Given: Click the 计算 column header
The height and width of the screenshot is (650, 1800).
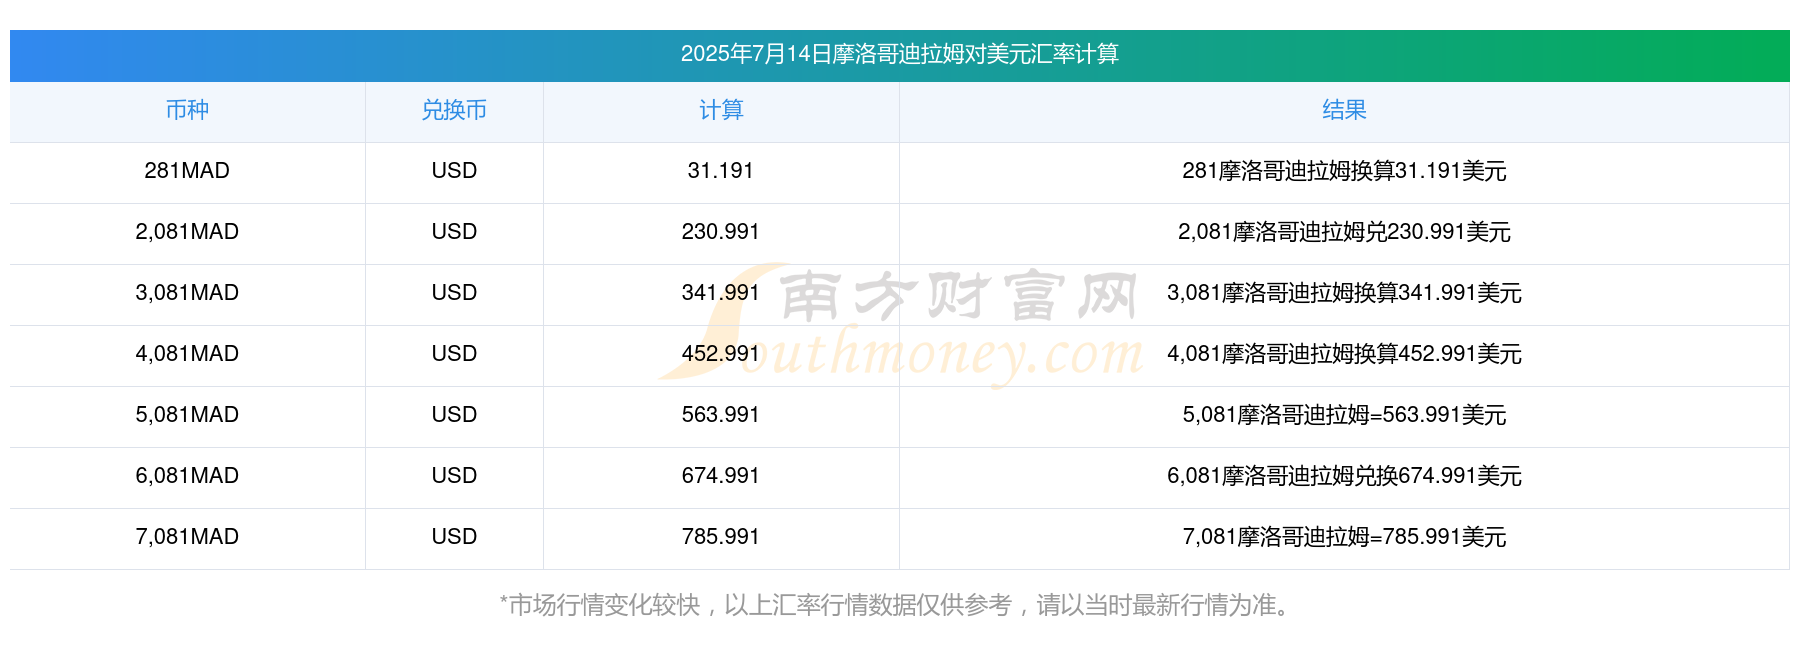Looking at the screenshot, I should (721, 110).
